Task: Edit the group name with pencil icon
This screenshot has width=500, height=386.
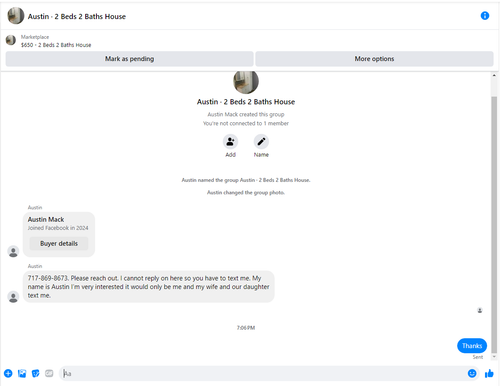Action: [261, 142]
